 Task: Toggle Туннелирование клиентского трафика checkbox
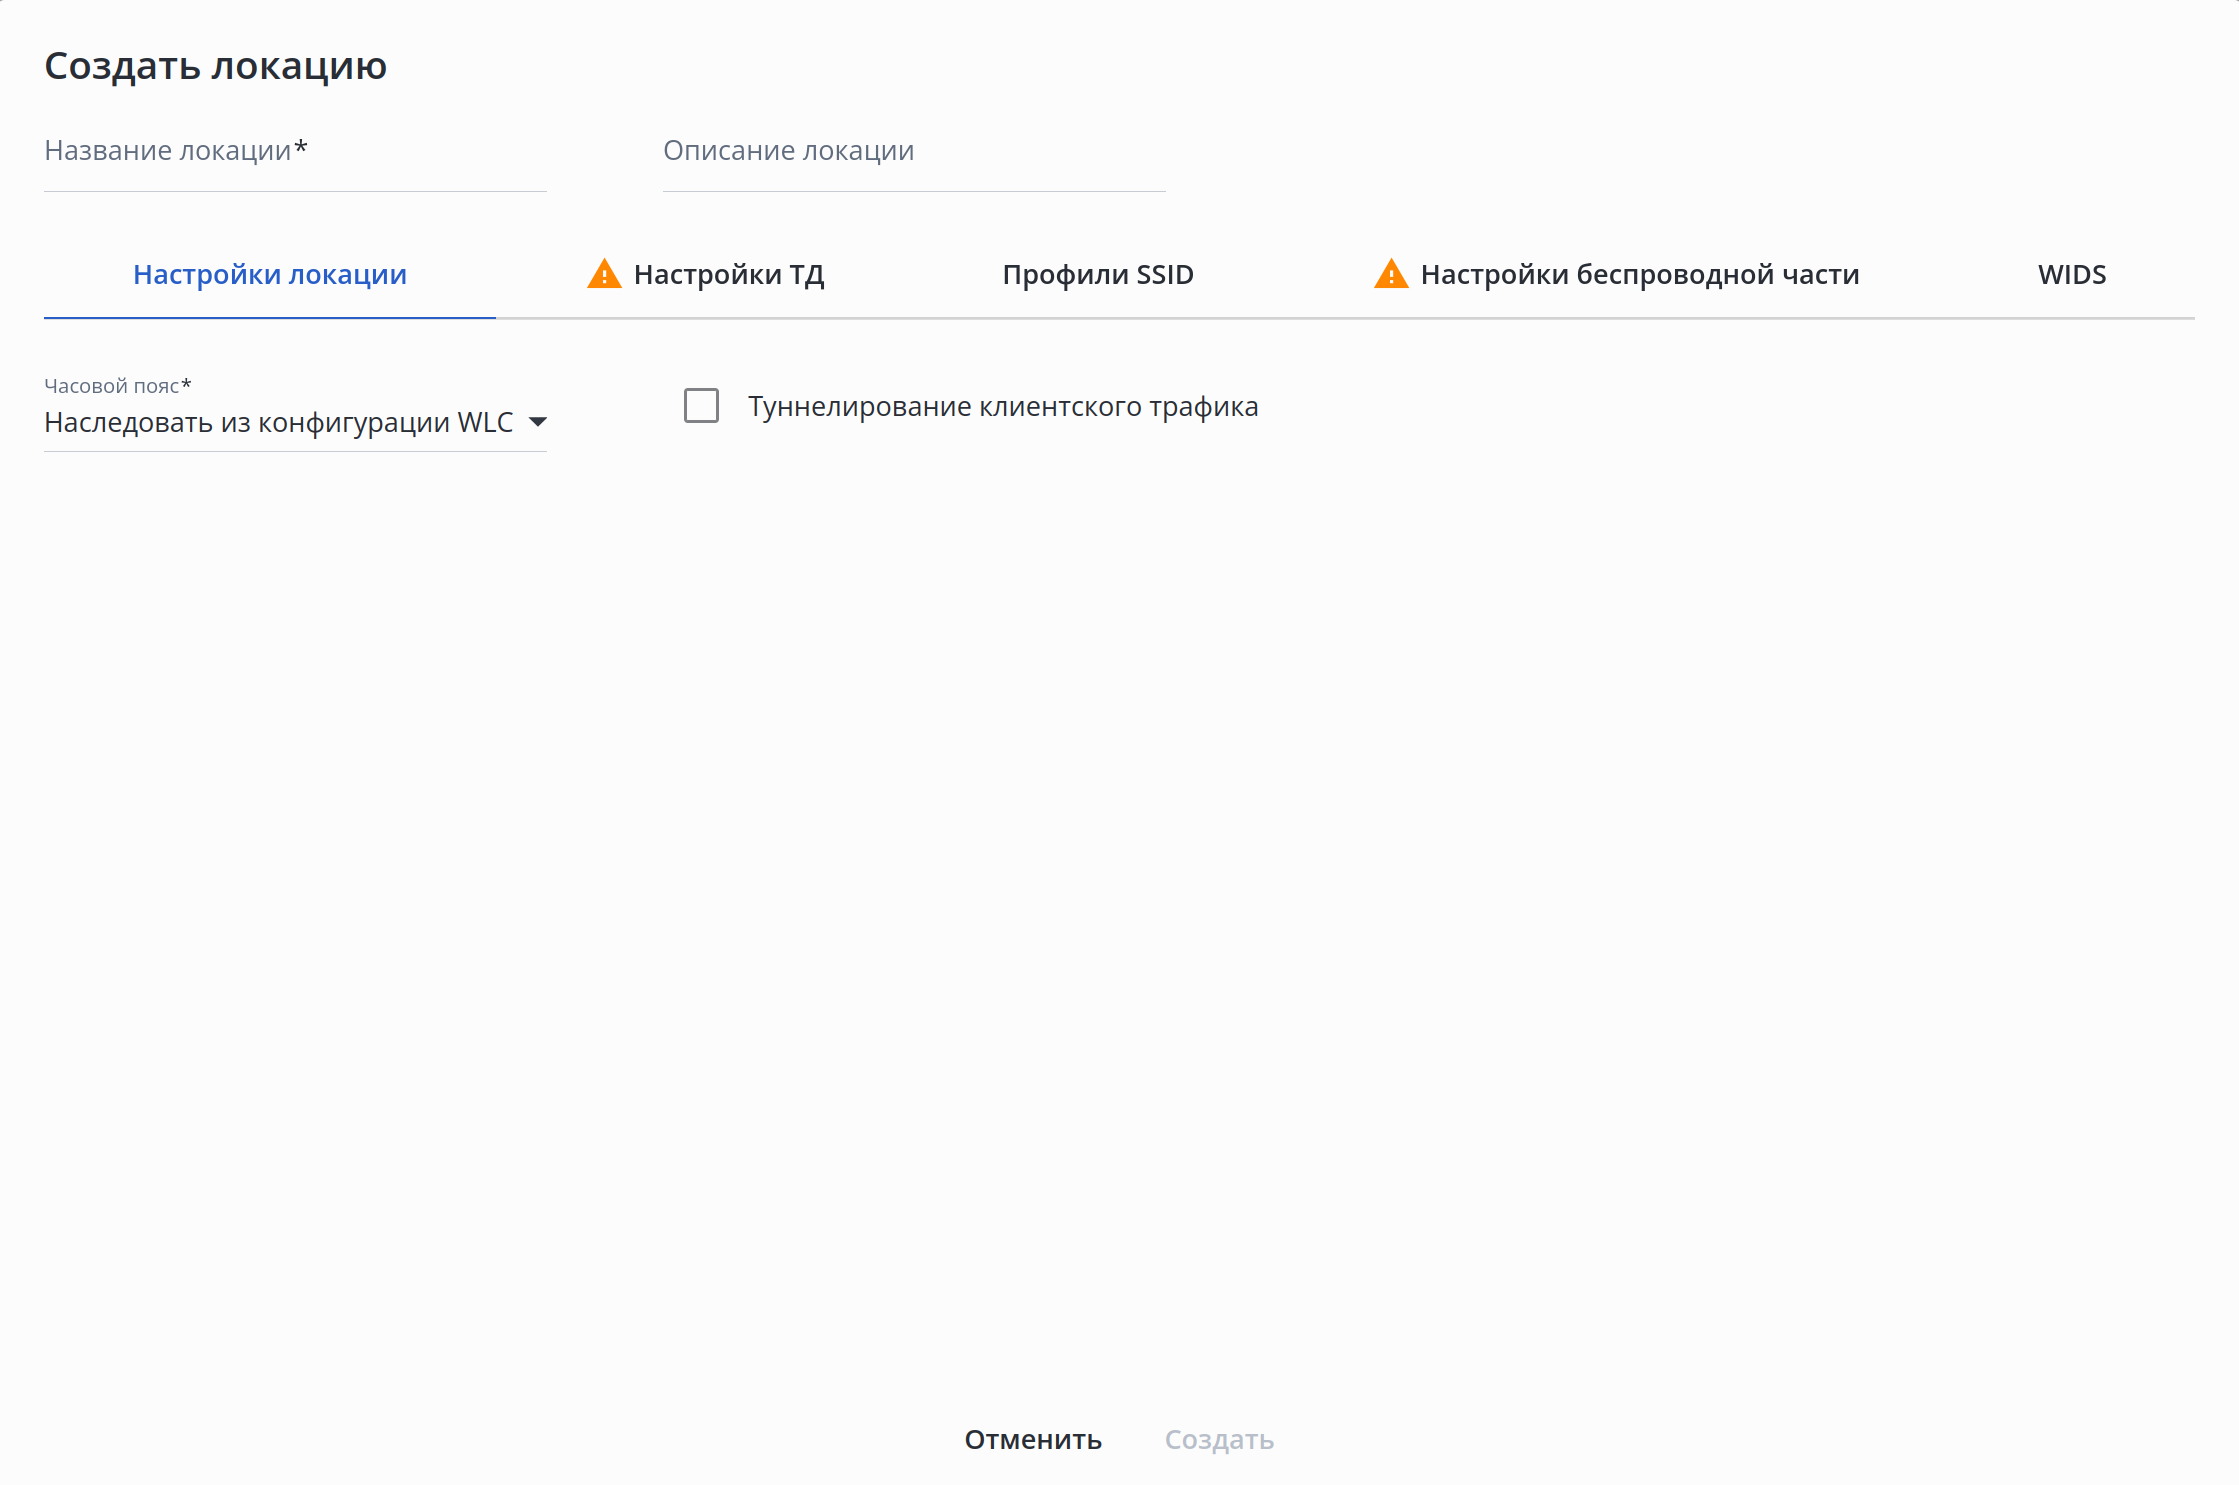701,406
